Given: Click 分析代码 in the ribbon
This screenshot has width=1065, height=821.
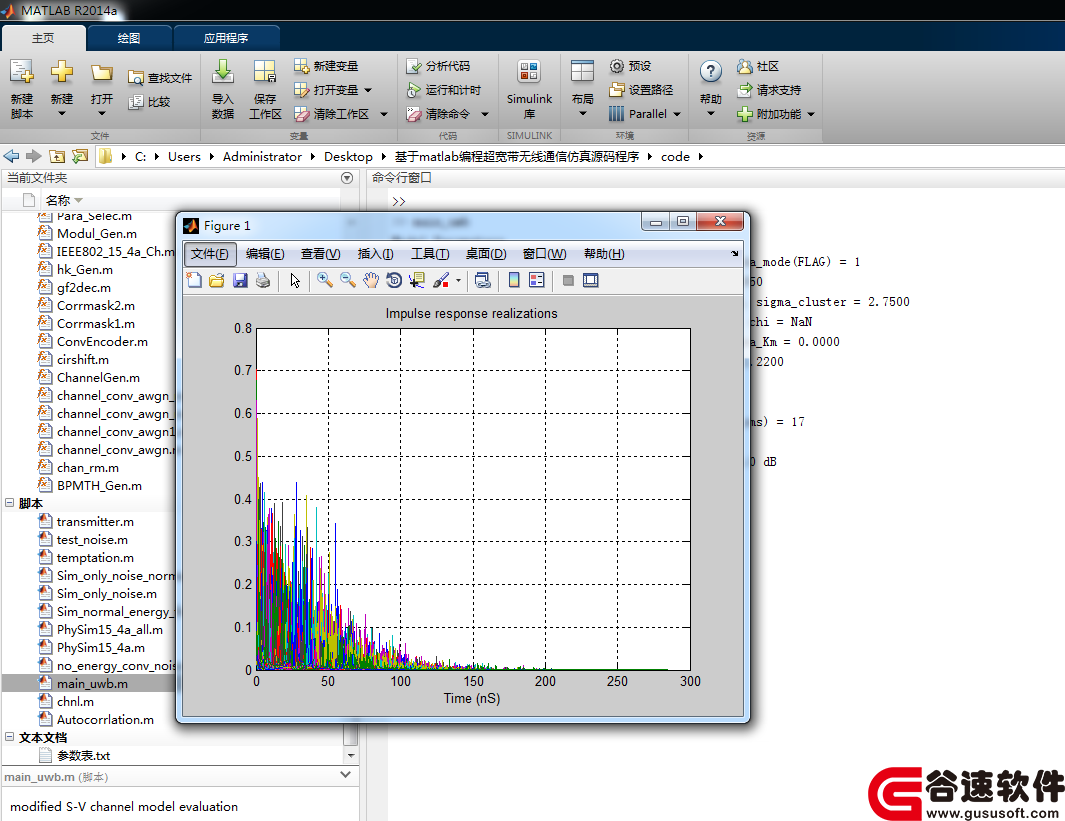Looking at the screenshot, I should tap(438, 66).
